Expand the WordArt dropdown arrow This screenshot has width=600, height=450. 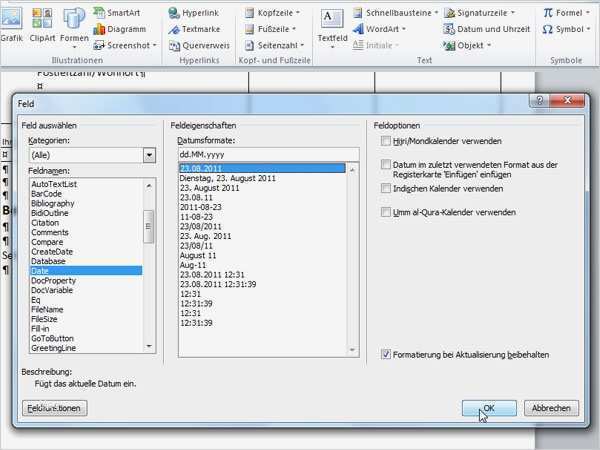404,29
